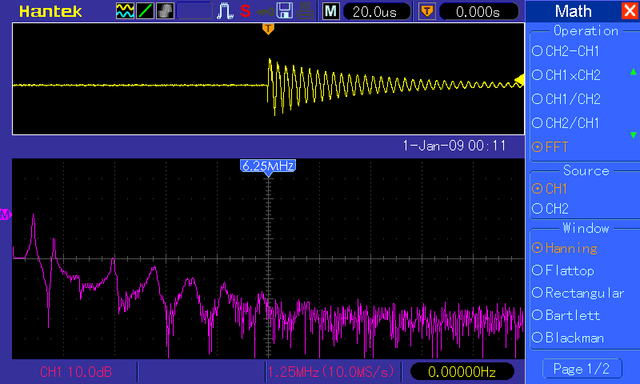
Task: Select the Blackman window
Action: (568, 338)
